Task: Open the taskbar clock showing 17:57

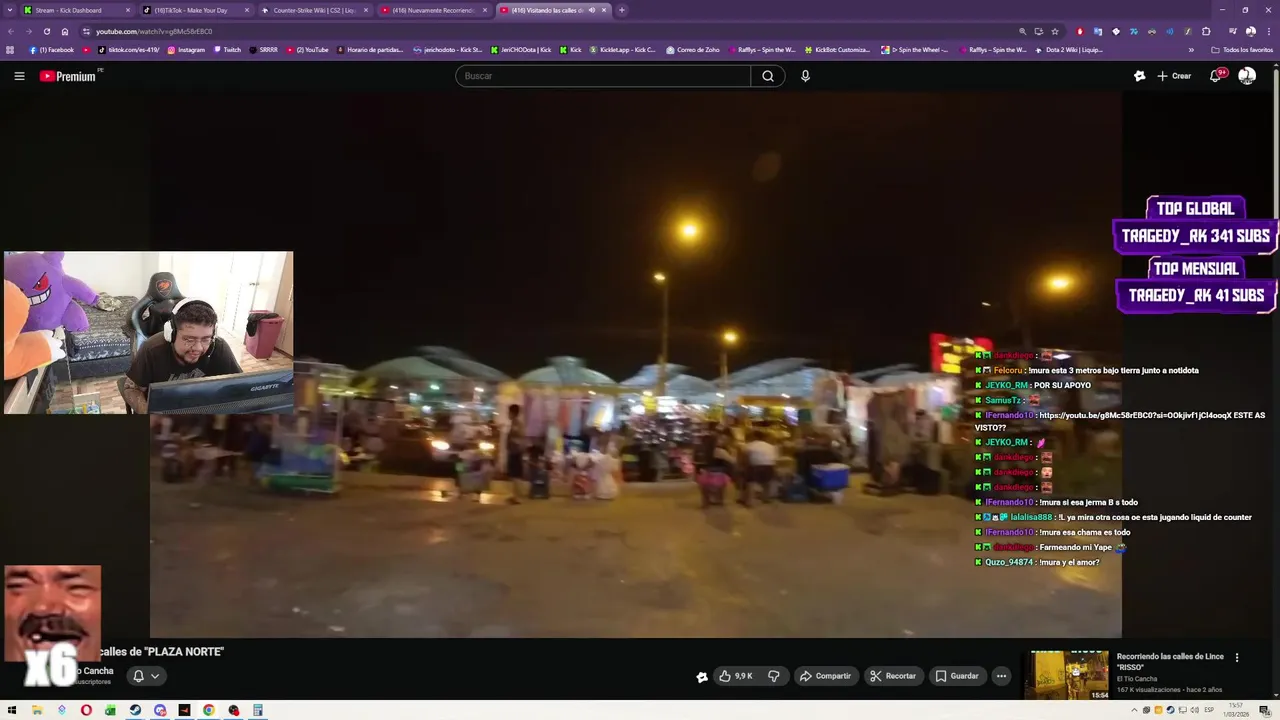Action: click(1237, 710)
